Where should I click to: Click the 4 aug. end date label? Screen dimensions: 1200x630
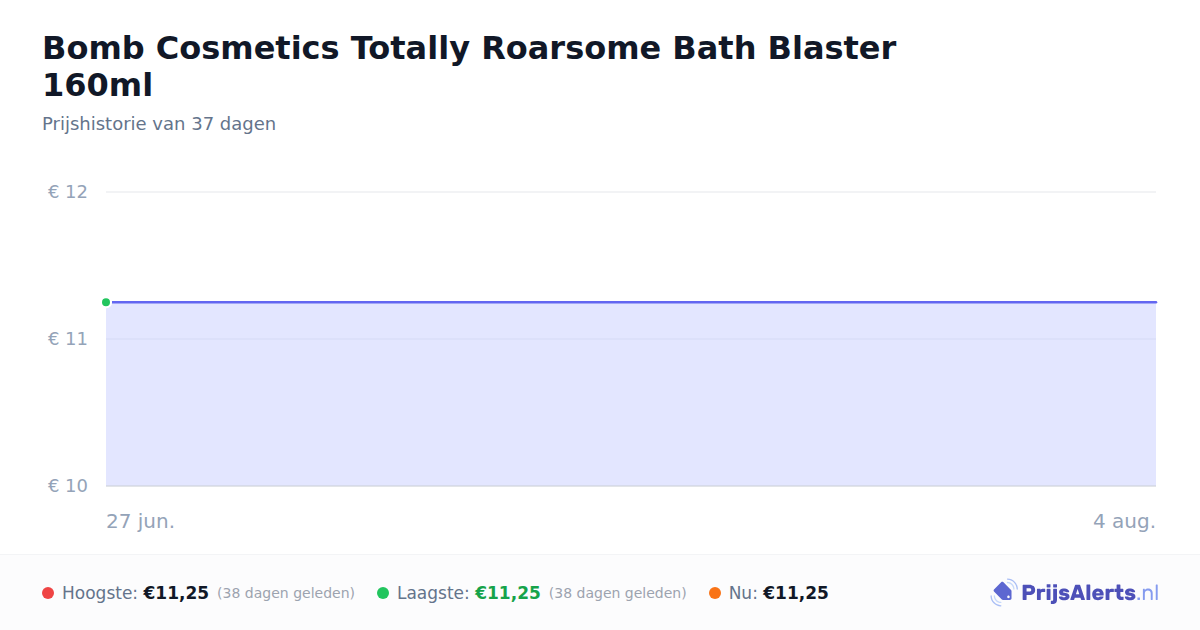coord(1124,522)
